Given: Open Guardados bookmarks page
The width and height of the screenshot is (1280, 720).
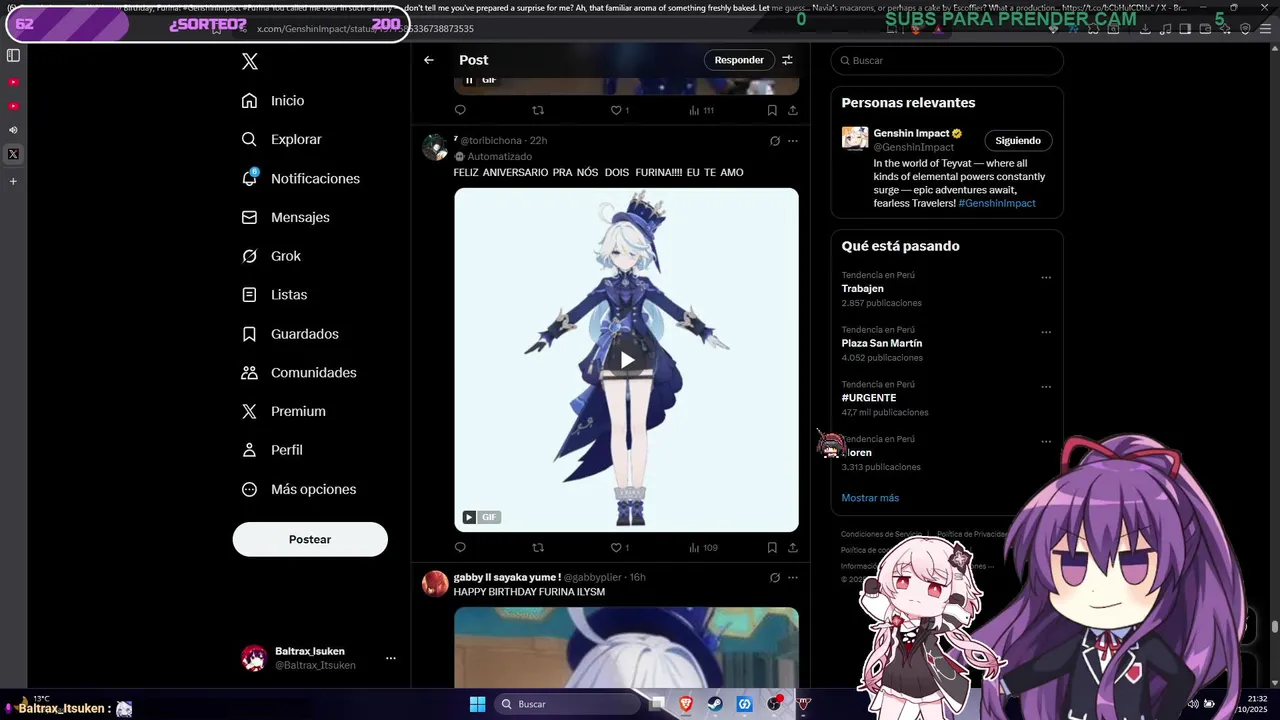Looking at the screenshot, I should click(x=290, y=334).
